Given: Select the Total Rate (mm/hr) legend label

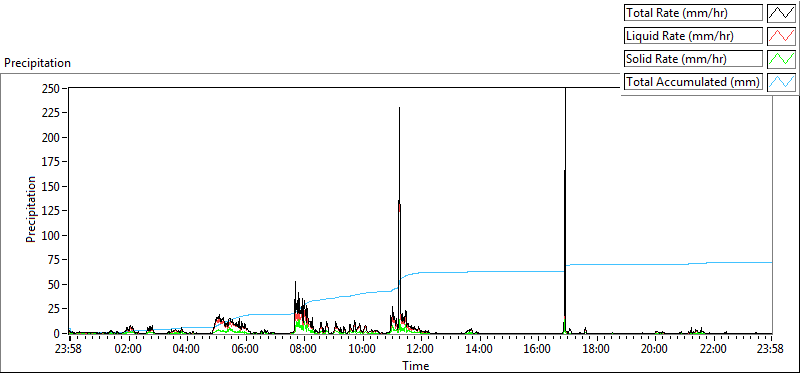Looking at the screenshot, I should pyautogui.click(x=693, y=13).
